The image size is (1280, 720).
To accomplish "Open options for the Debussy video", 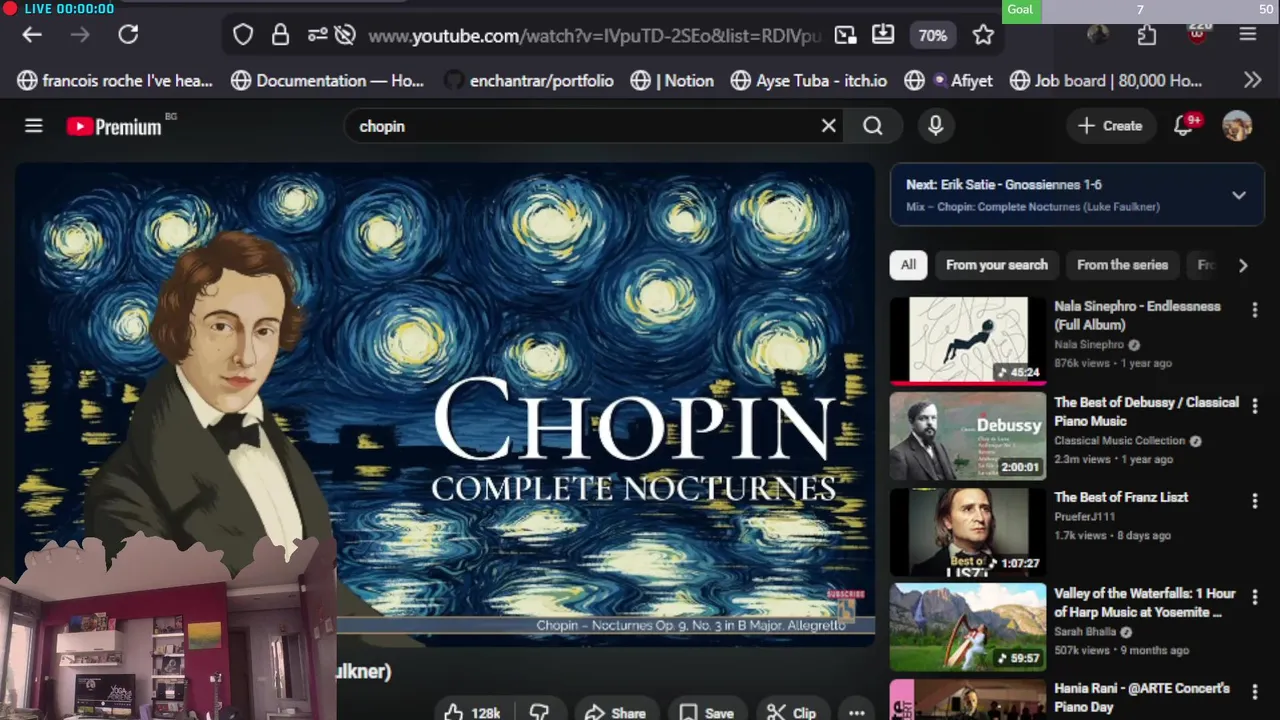I will click(x=1255, y=406).
